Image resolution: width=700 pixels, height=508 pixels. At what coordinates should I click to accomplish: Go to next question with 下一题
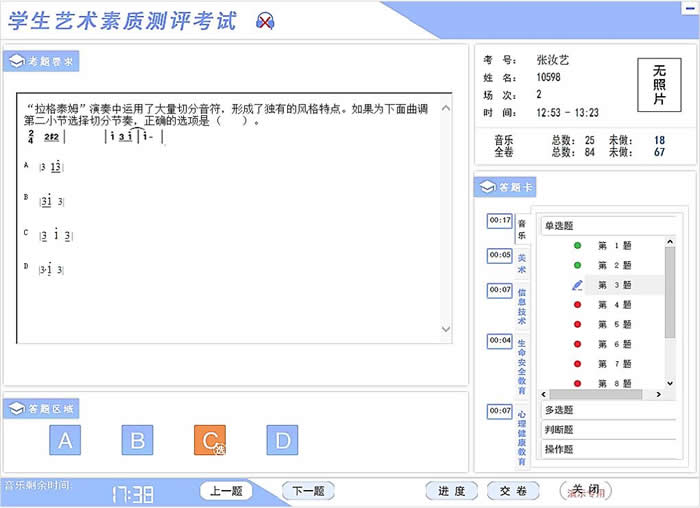pyautogui.click(x=307, y=491)
